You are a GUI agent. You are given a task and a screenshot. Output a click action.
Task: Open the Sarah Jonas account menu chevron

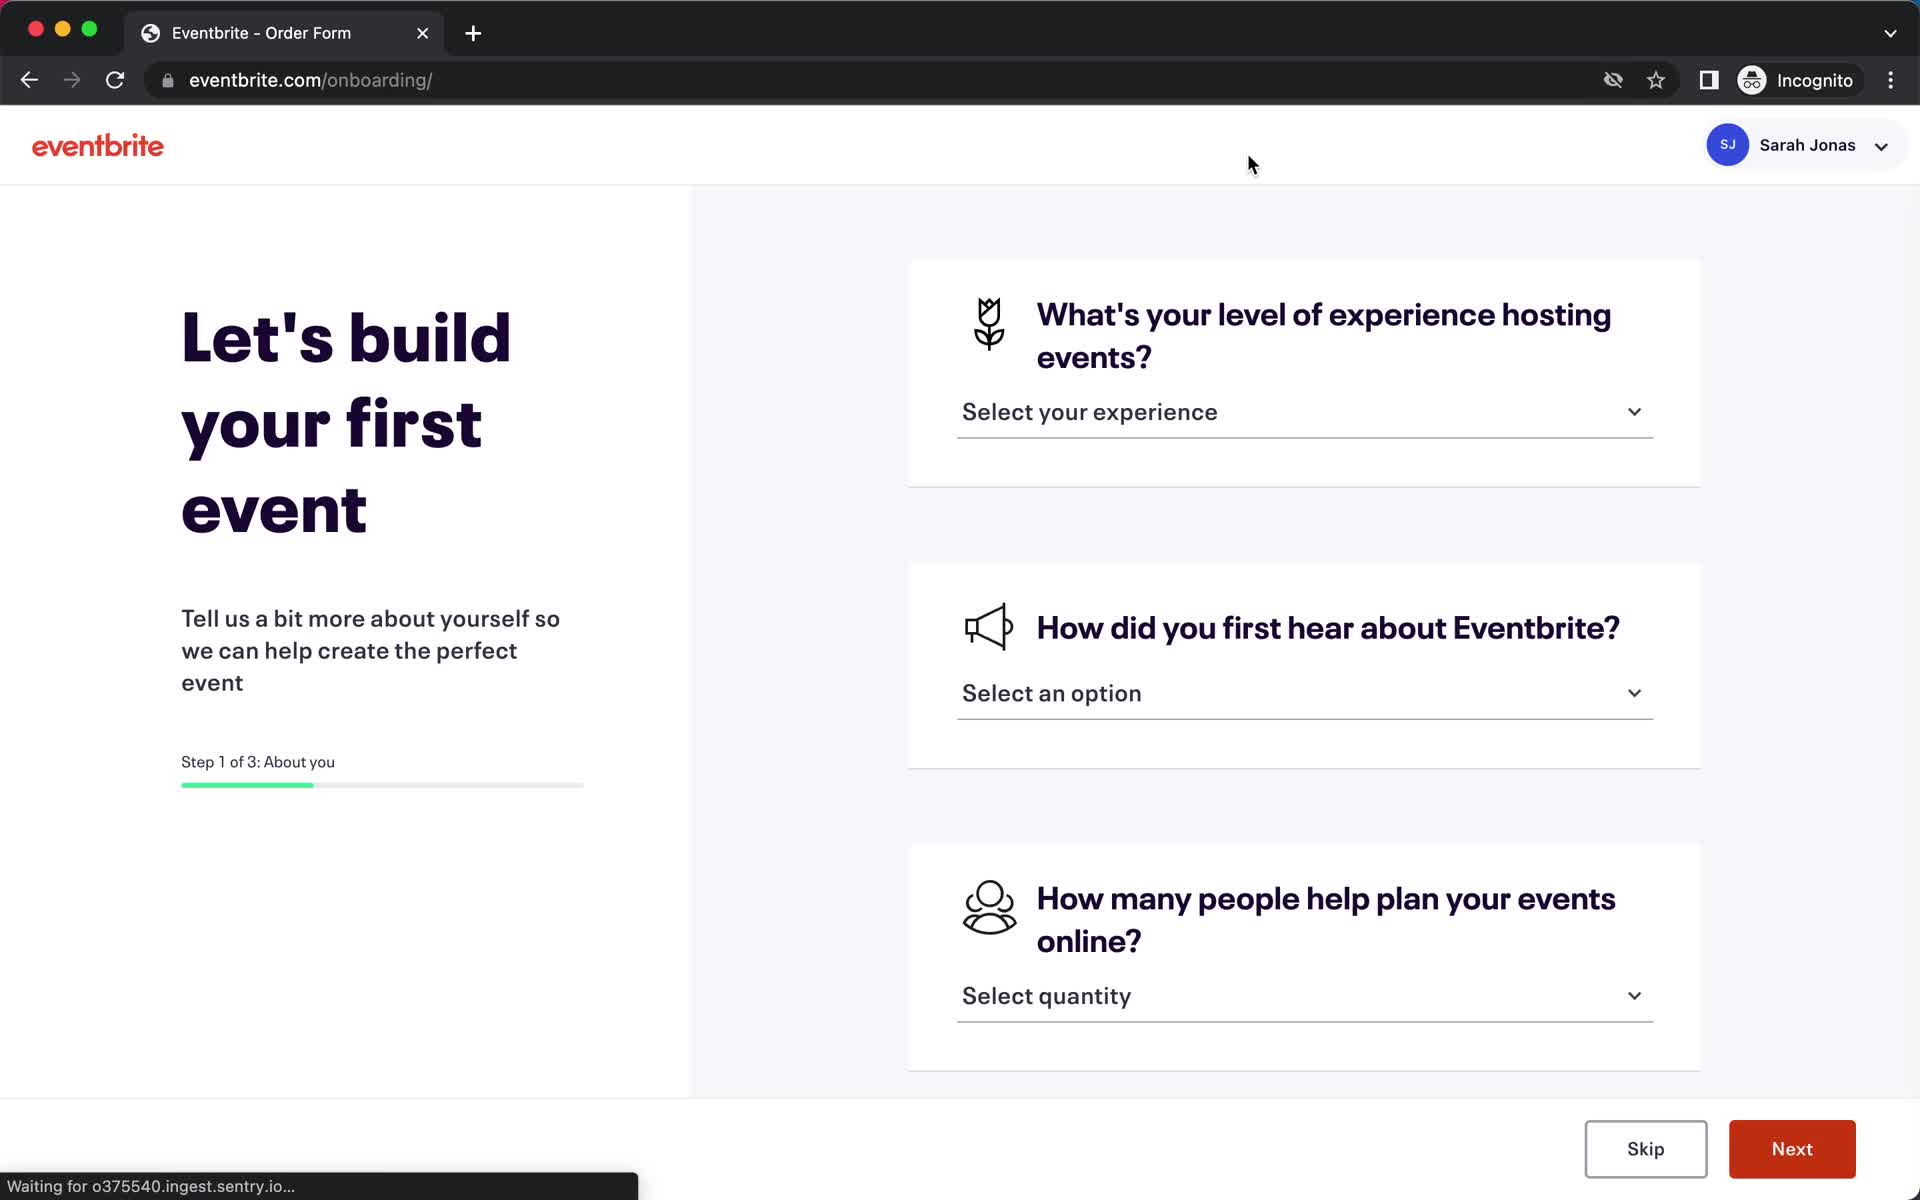coord(1881,146)
